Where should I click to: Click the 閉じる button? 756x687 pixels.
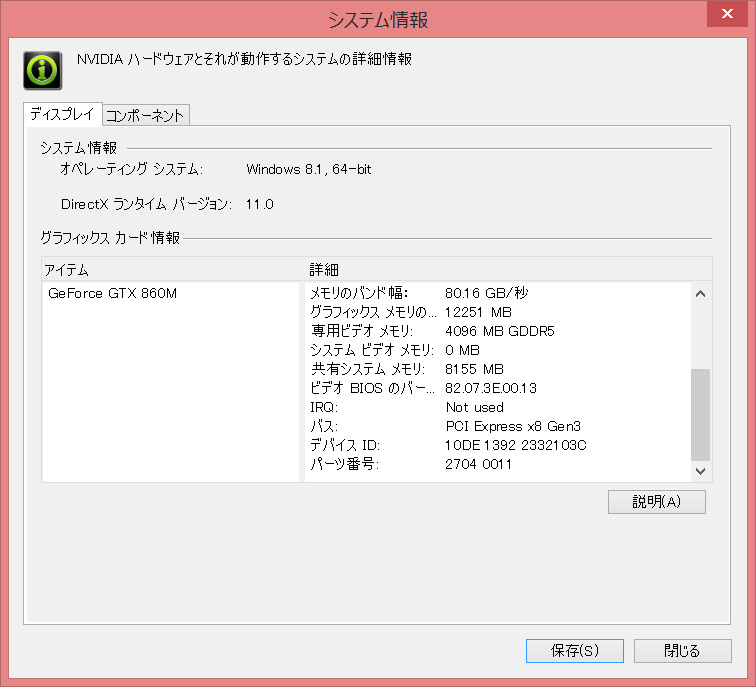click(x=682, y=651)
